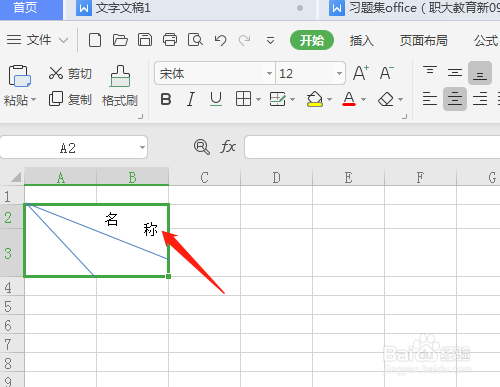This screenshot has width=500, height=387.
Task: Open the cell style dropdown arrow
Action: (x=293, y=99)
